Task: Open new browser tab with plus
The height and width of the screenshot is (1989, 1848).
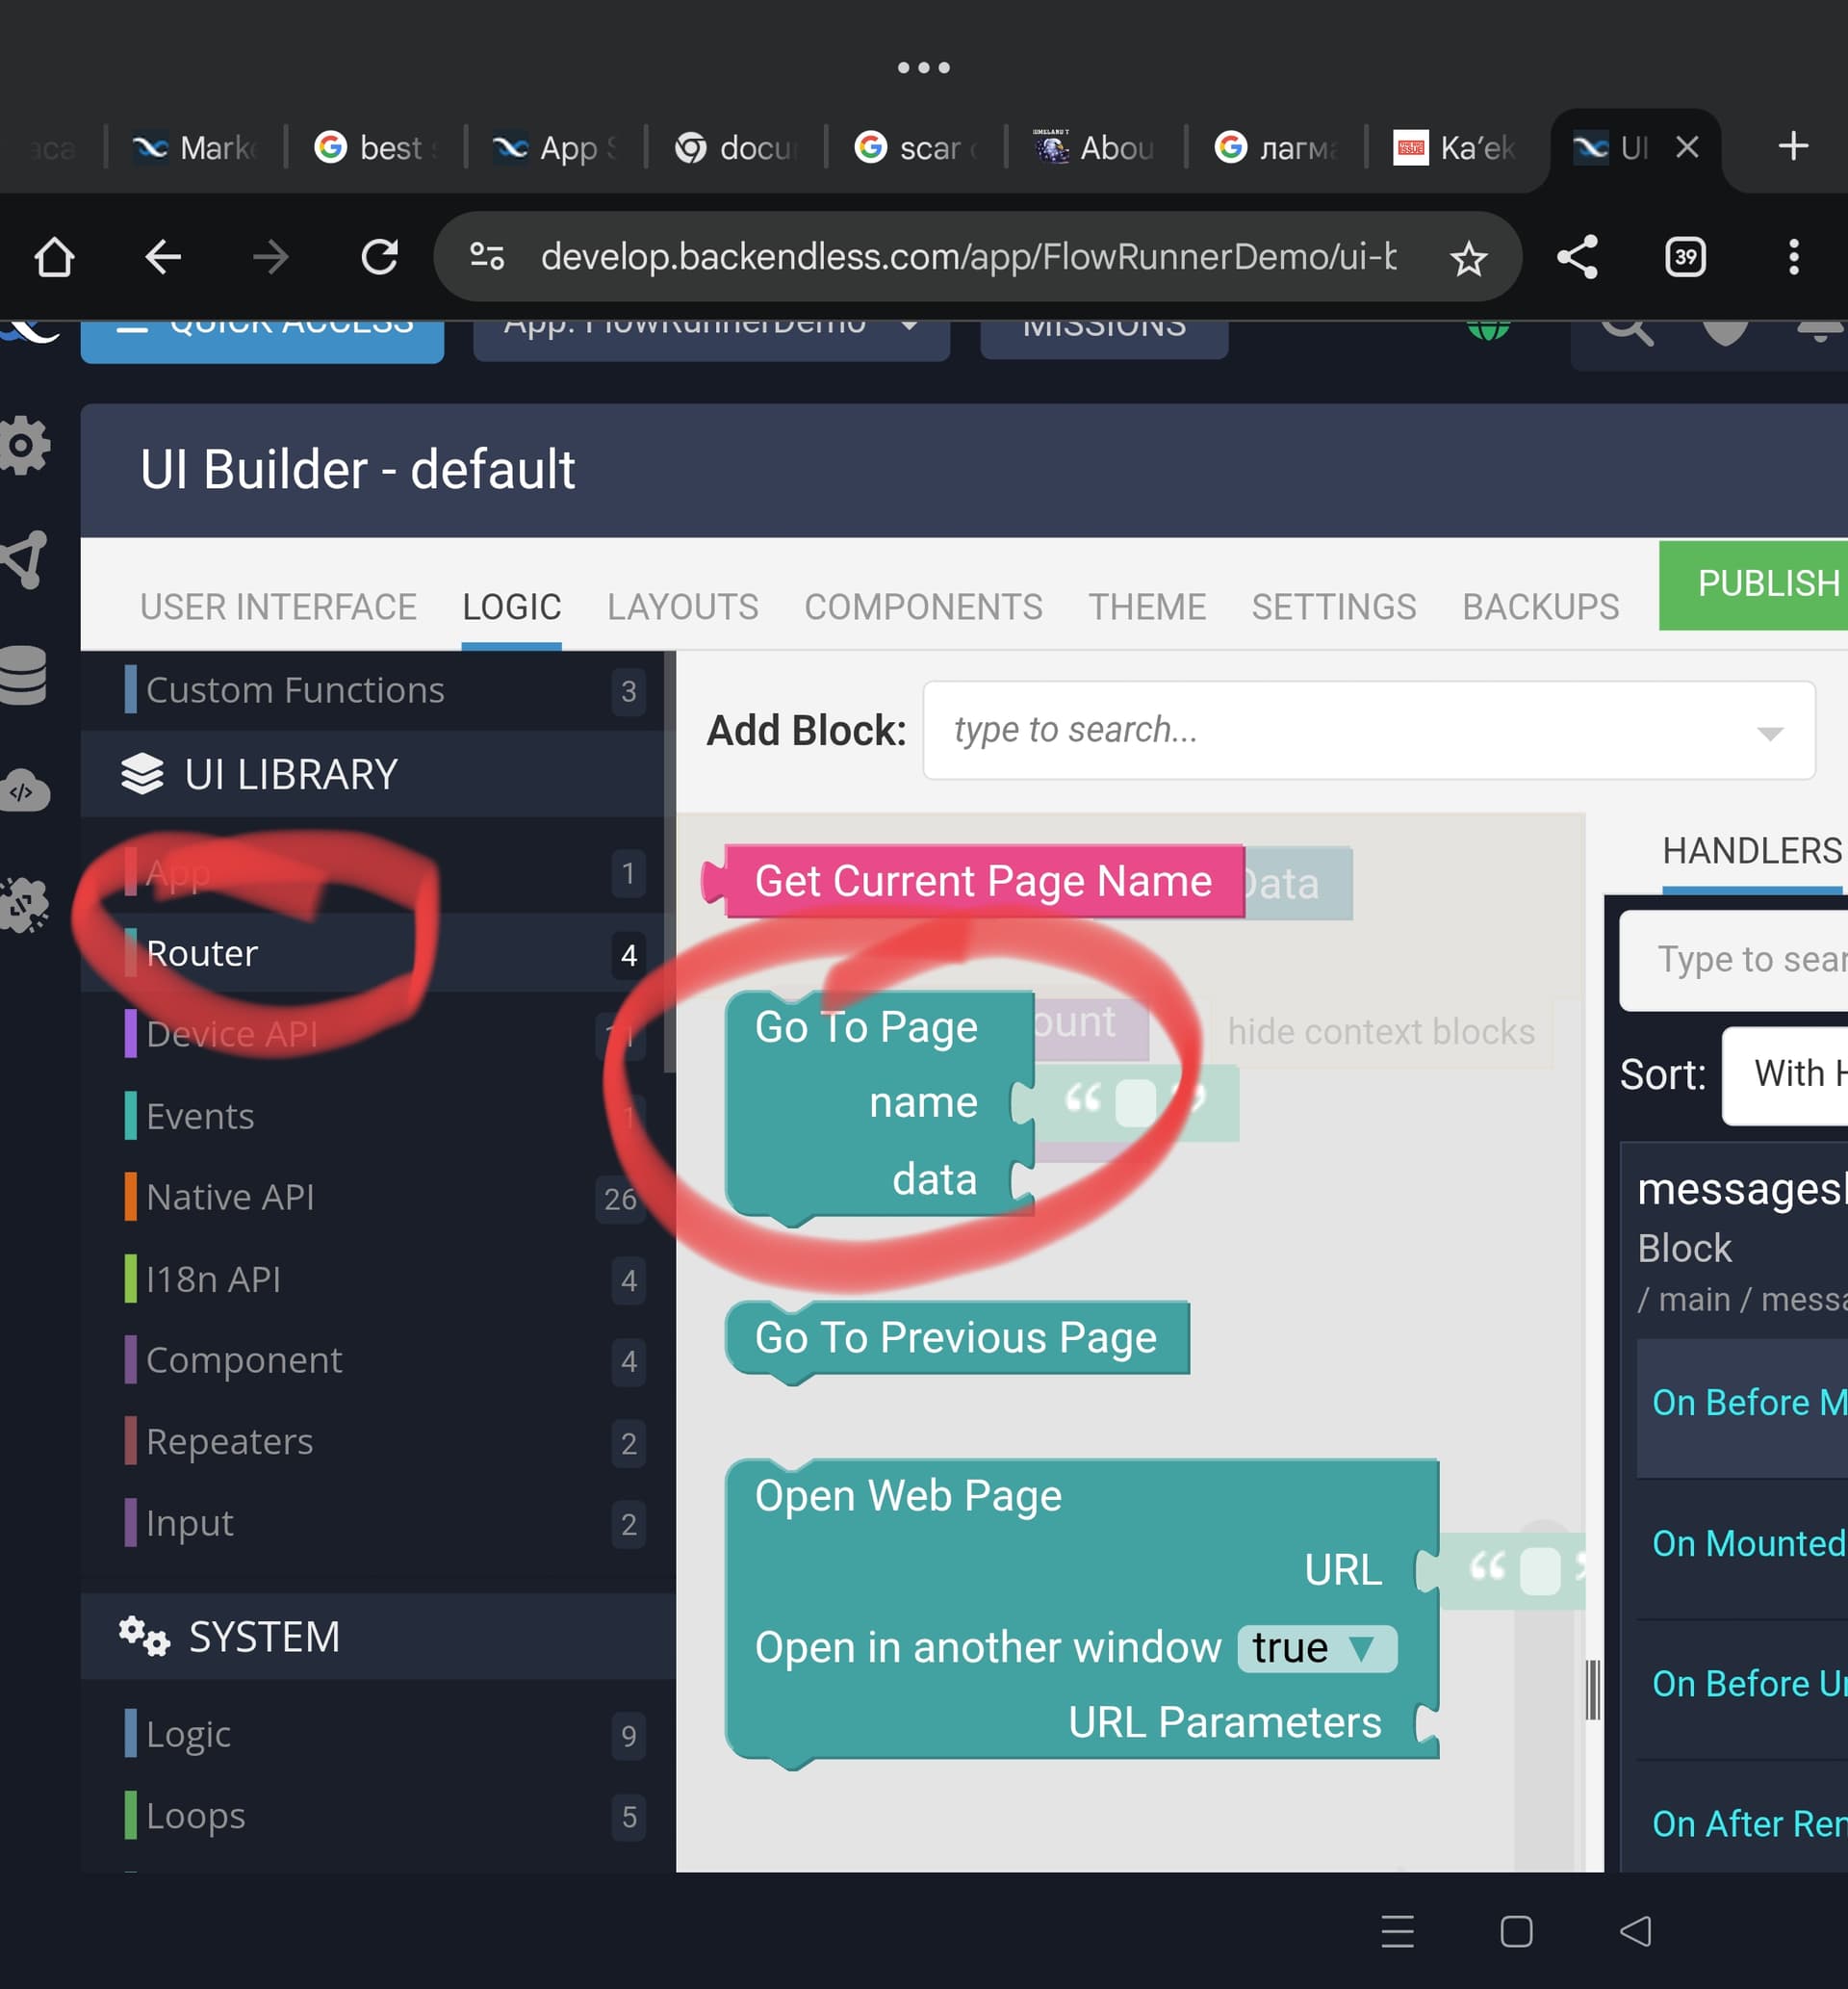Action: pyautogui.click(x=1792, y=146)
